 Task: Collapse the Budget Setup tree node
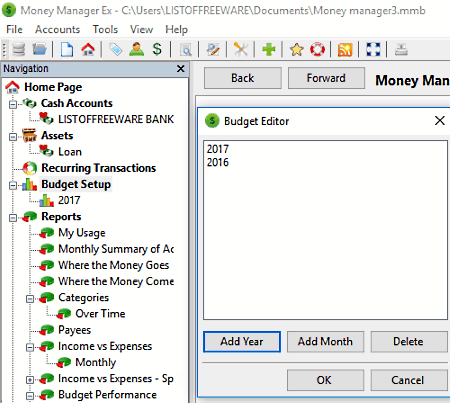(x=13, y=186)
